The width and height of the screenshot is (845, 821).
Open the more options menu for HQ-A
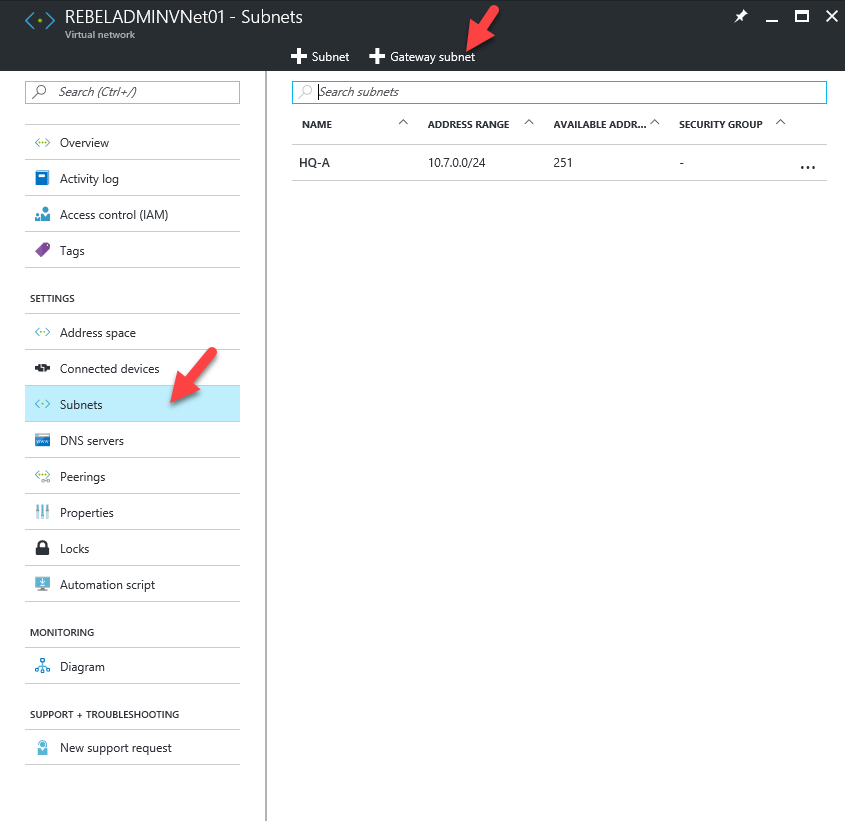pyautogui.click(x=807, y=167)
